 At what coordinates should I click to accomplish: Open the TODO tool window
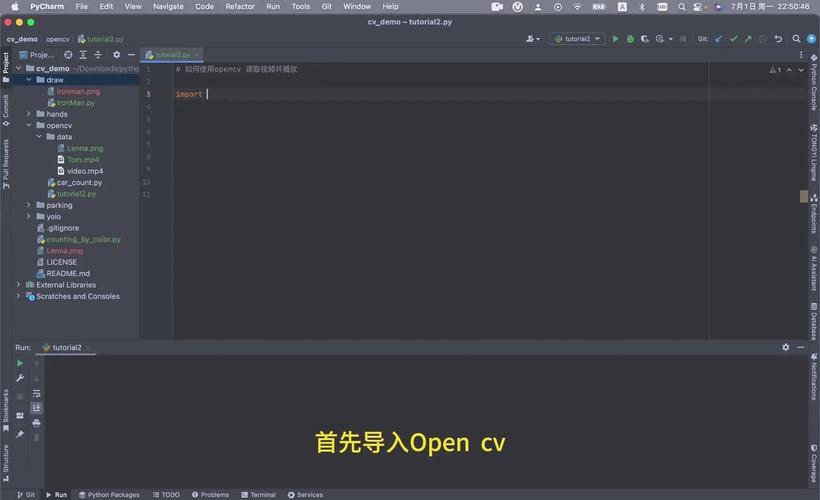point(166,494)
